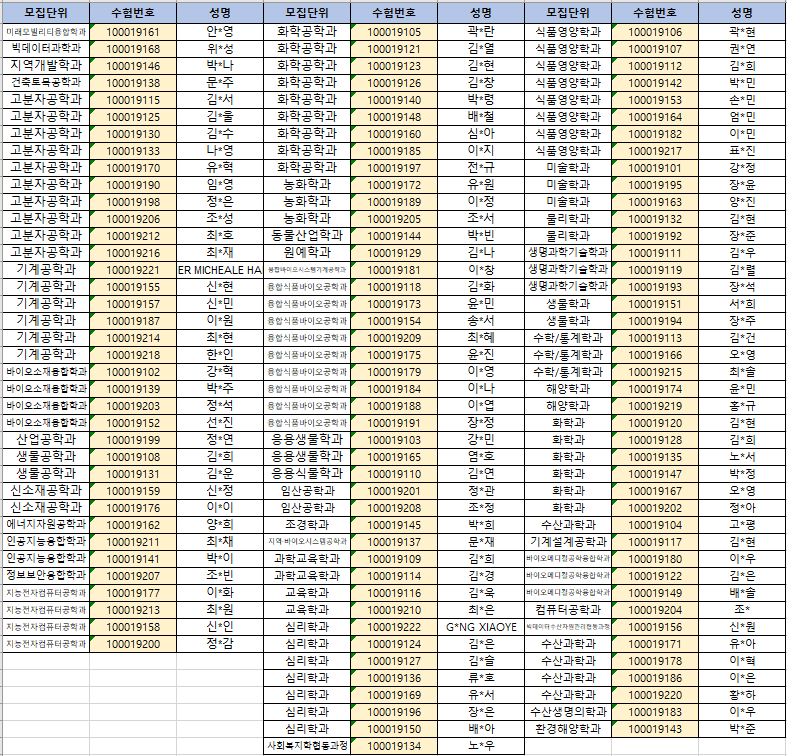Select exam number 100019222 cell
The image size is (787, 756).
click(394, 627)
